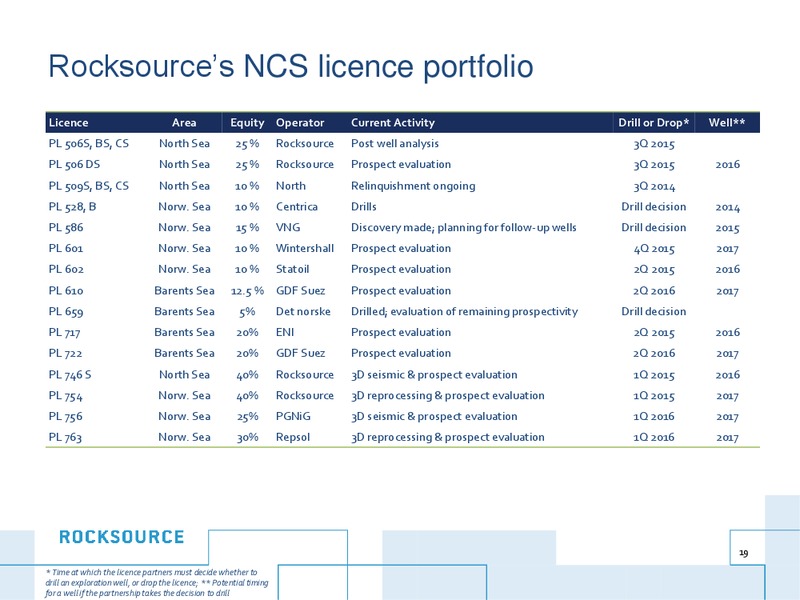Viewport: 800px width, 600px height.
Task: Click the "Operator" column header
Action: [300, 123]
